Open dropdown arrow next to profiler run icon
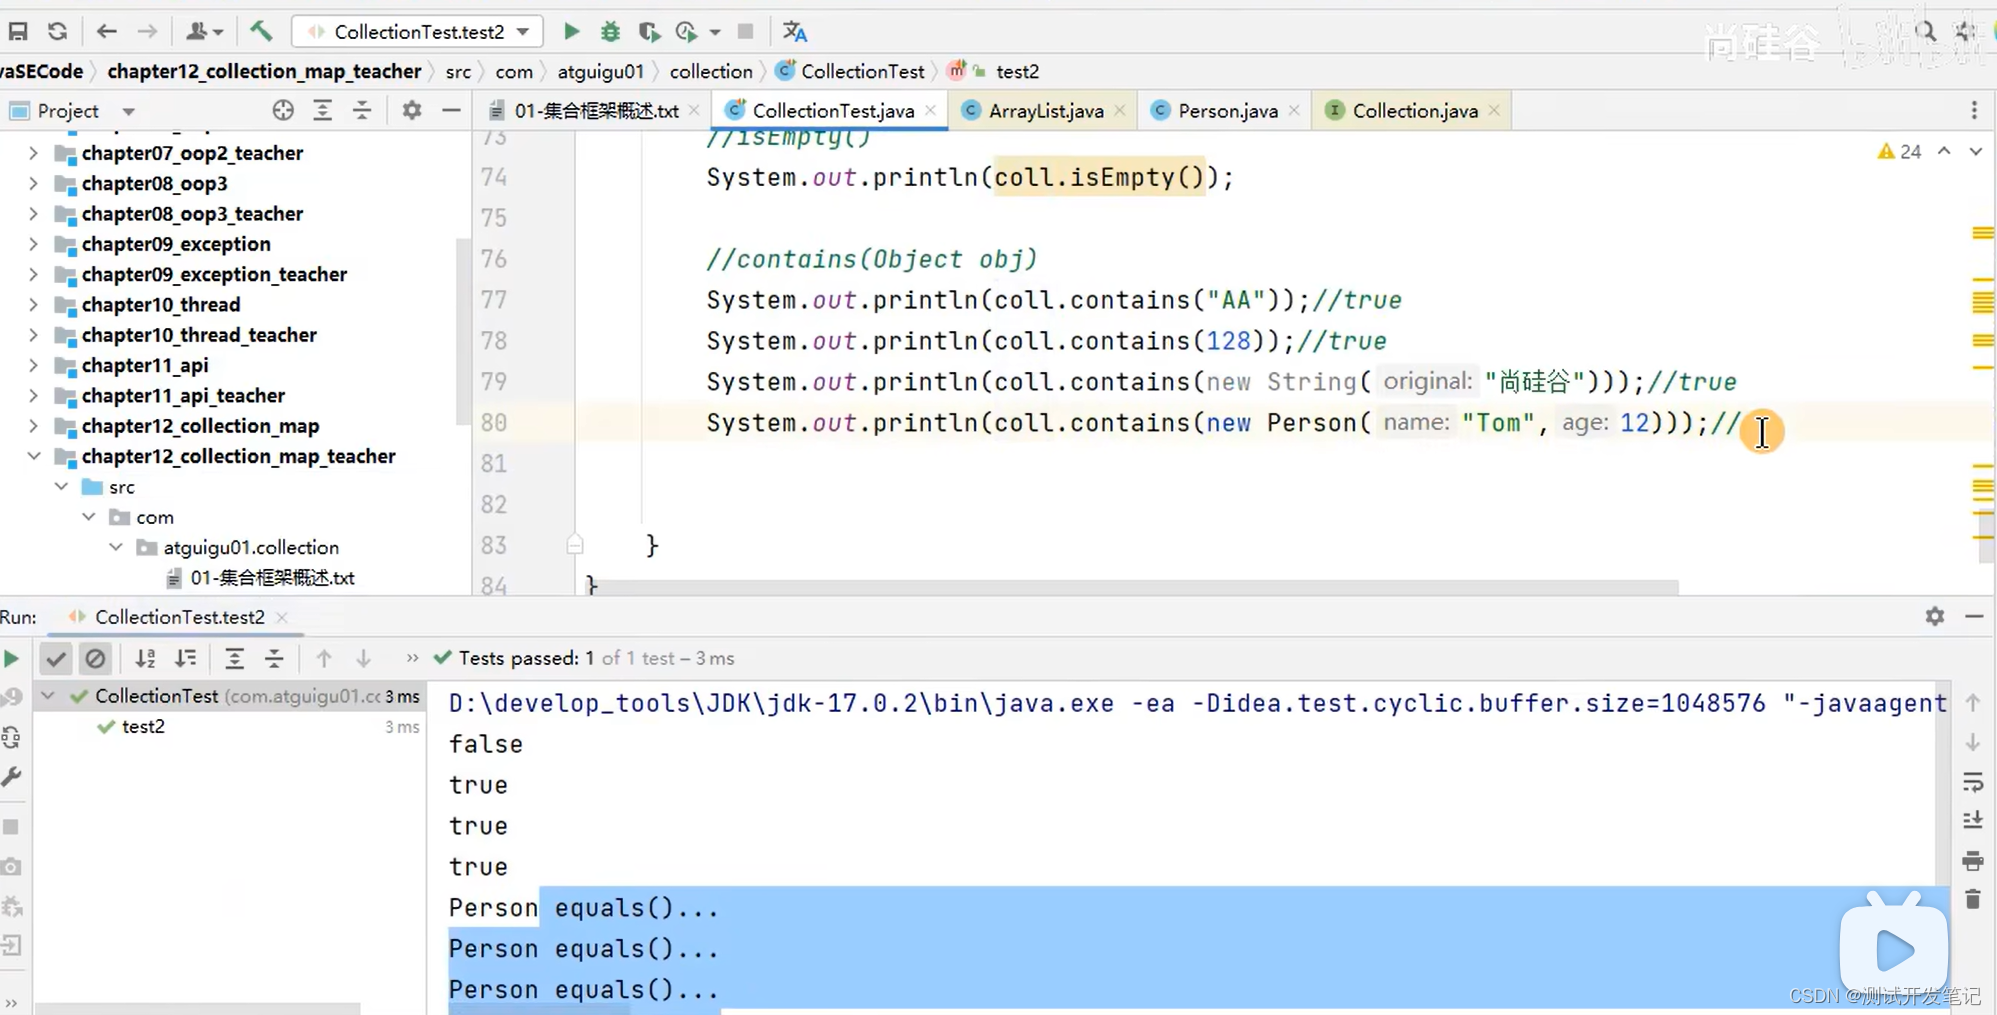This screenshot has height=1015, width=1997. pos(714,32)
